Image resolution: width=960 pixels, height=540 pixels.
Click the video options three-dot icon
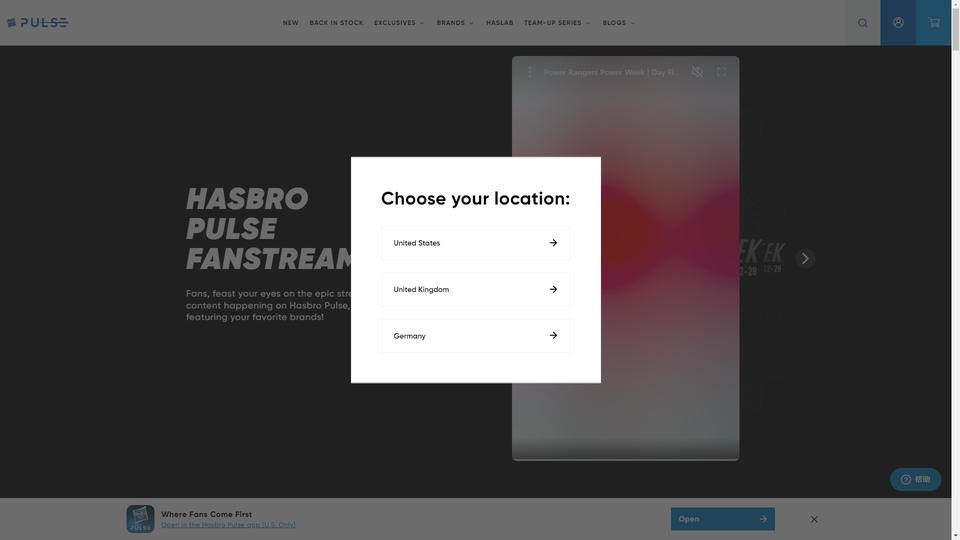coord(530,72)
